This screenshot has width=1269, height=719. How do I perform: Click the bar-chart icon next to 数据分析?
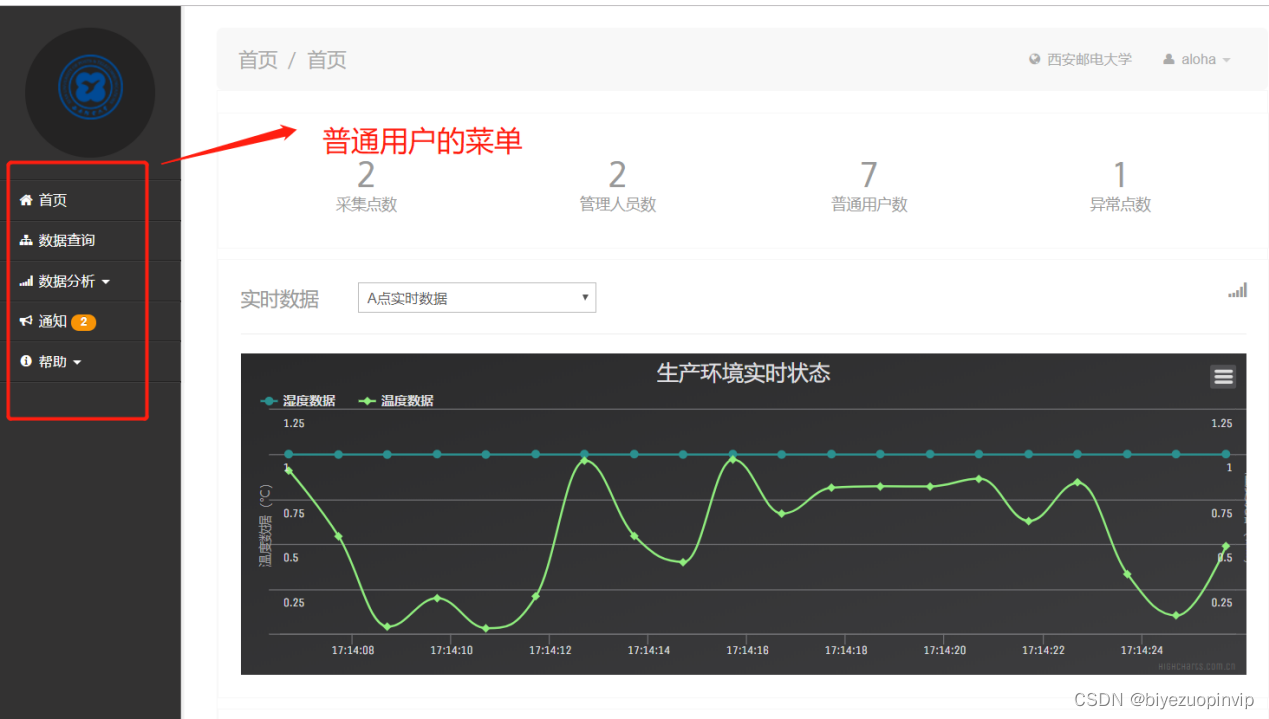point(25,280)
